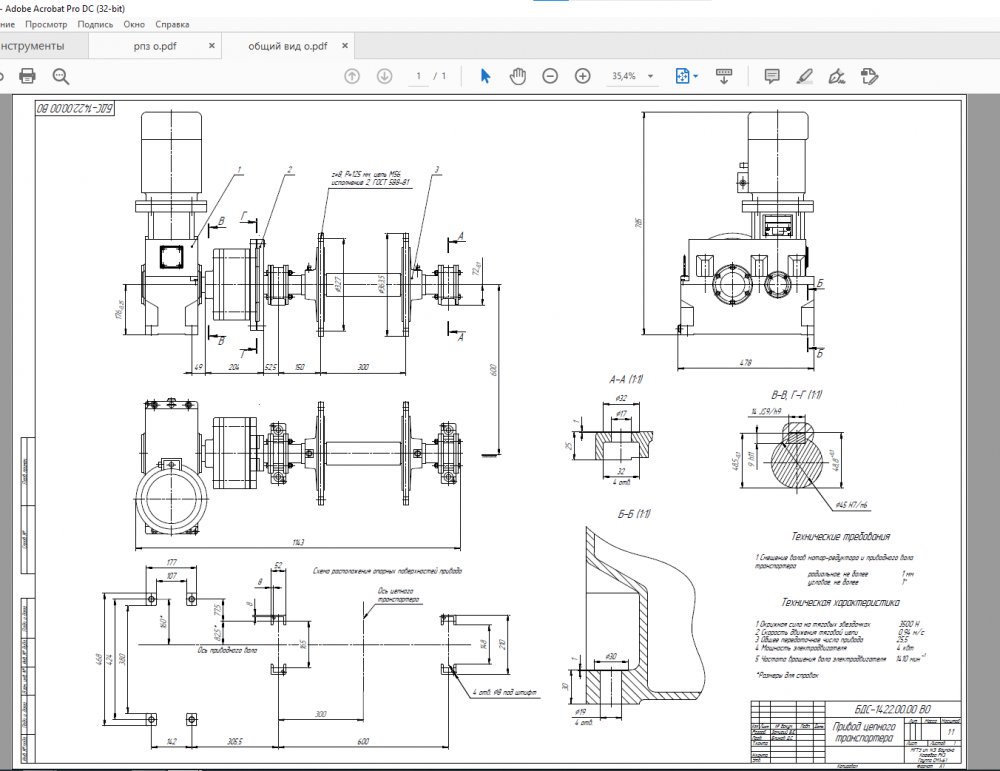1000x771 pixels.
Task: Open the Sign document pen tool
Action: (838, 76)
